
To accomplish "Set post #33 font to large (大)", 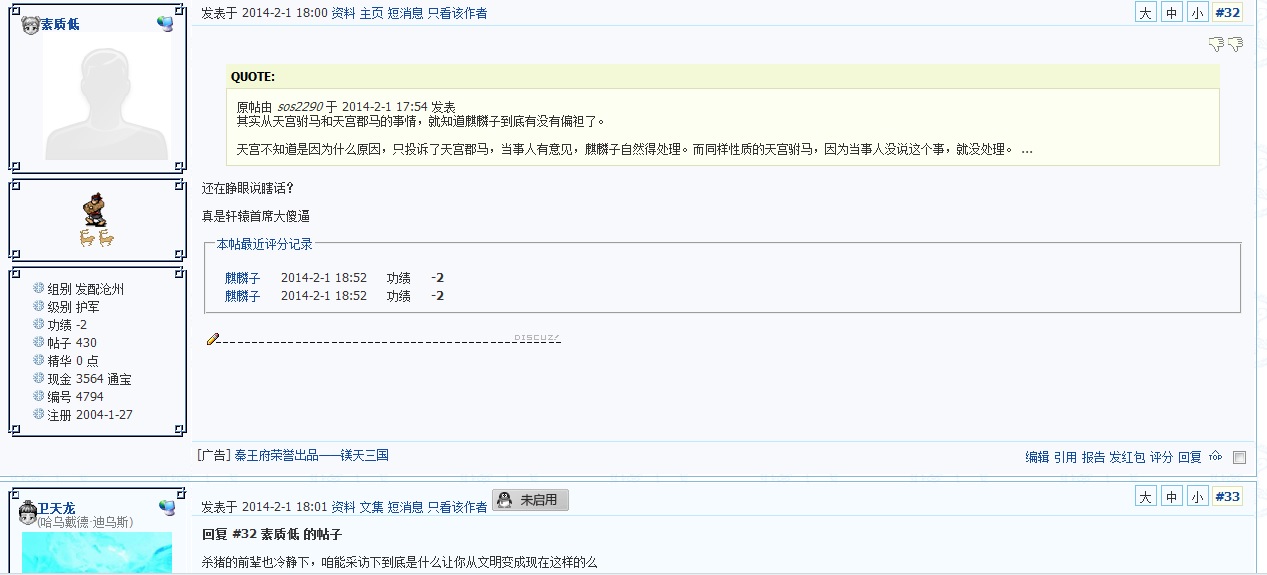I will click(x=1146, y=497).
